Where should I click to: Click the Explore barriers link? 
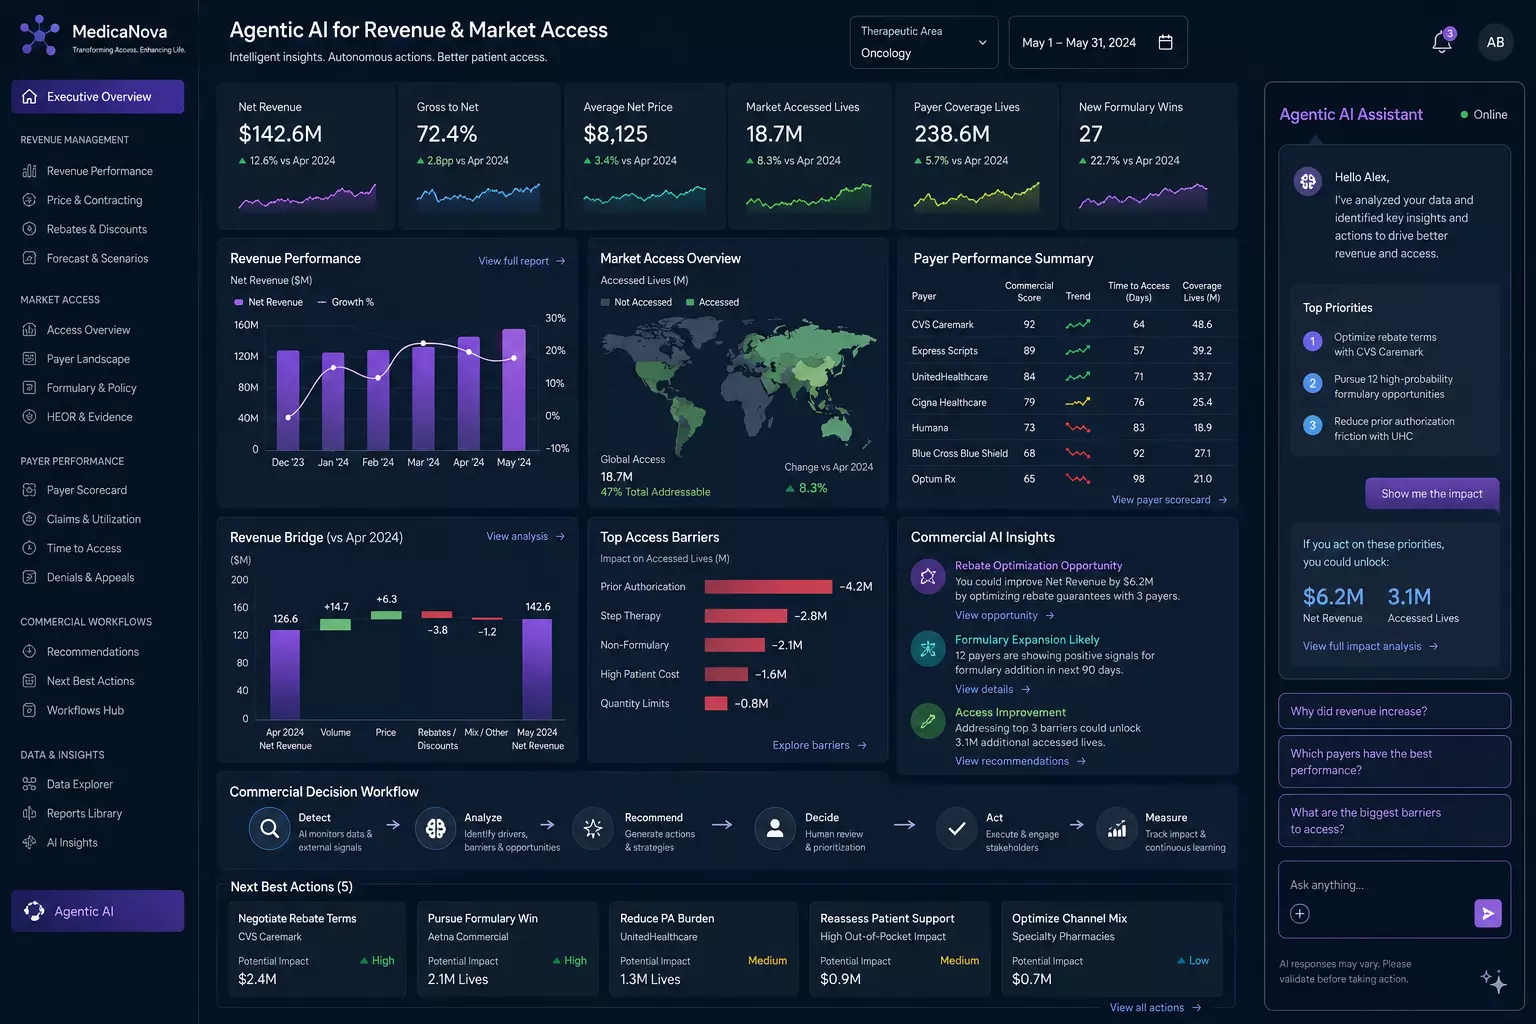tap(819, 745)
